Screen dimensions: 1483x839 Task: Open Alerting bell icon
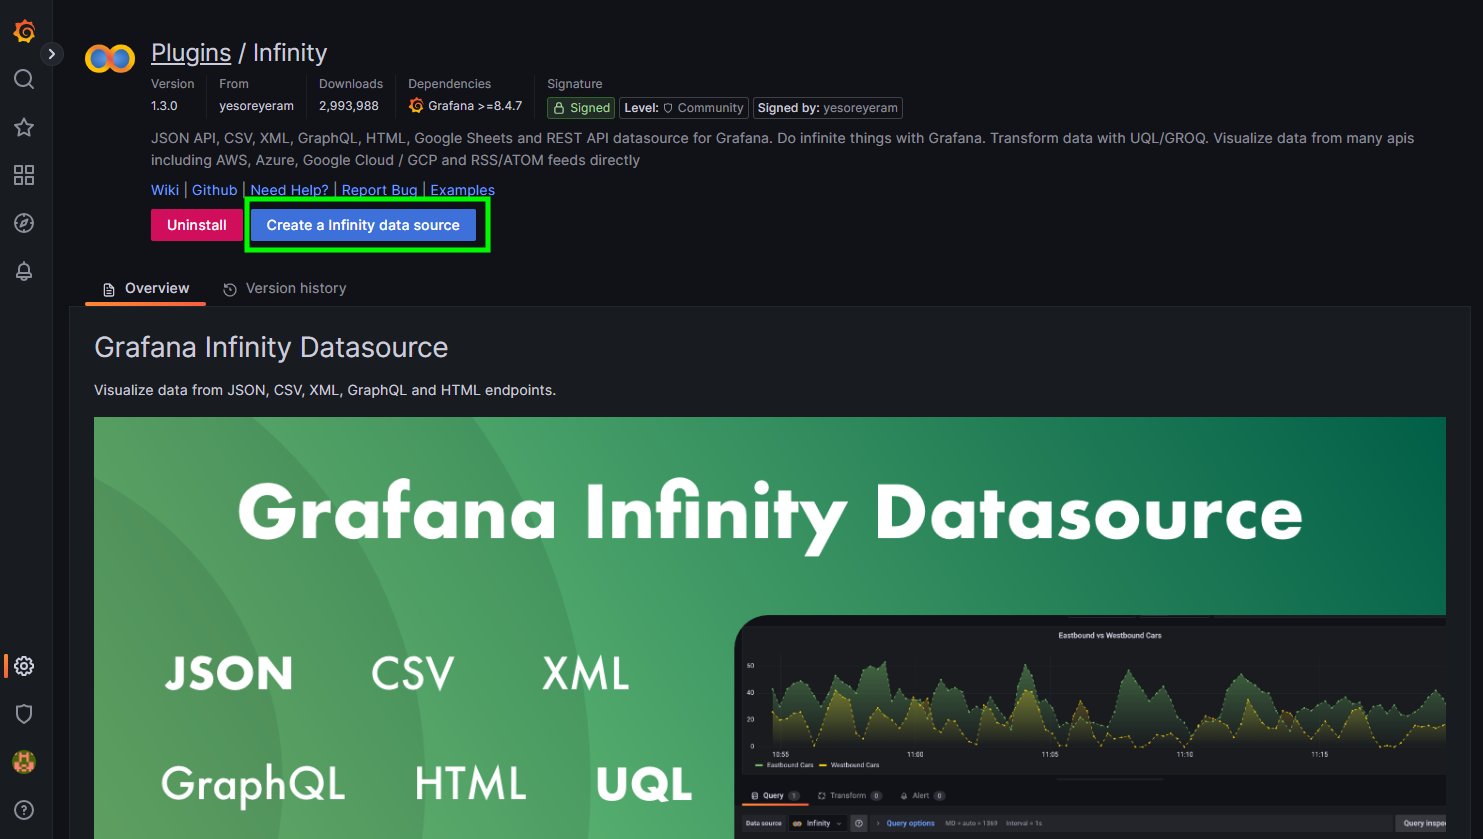pyautogui.click(x=24, y=271)
